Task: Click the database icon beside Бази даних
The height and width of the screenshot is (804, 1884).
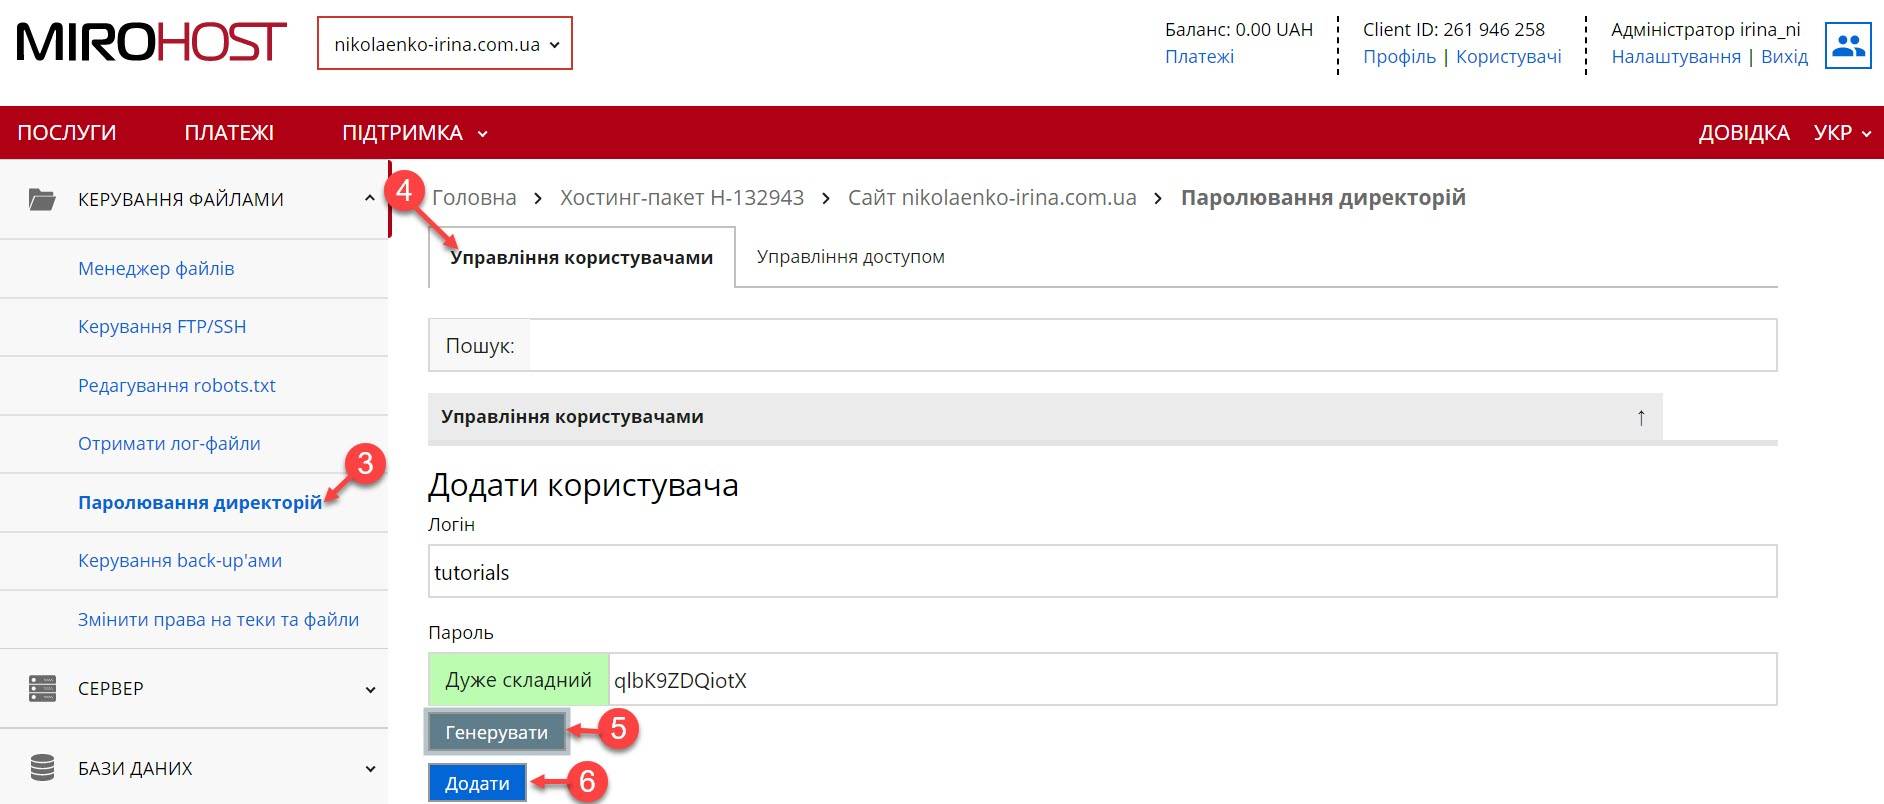Action: click(42, 768)
